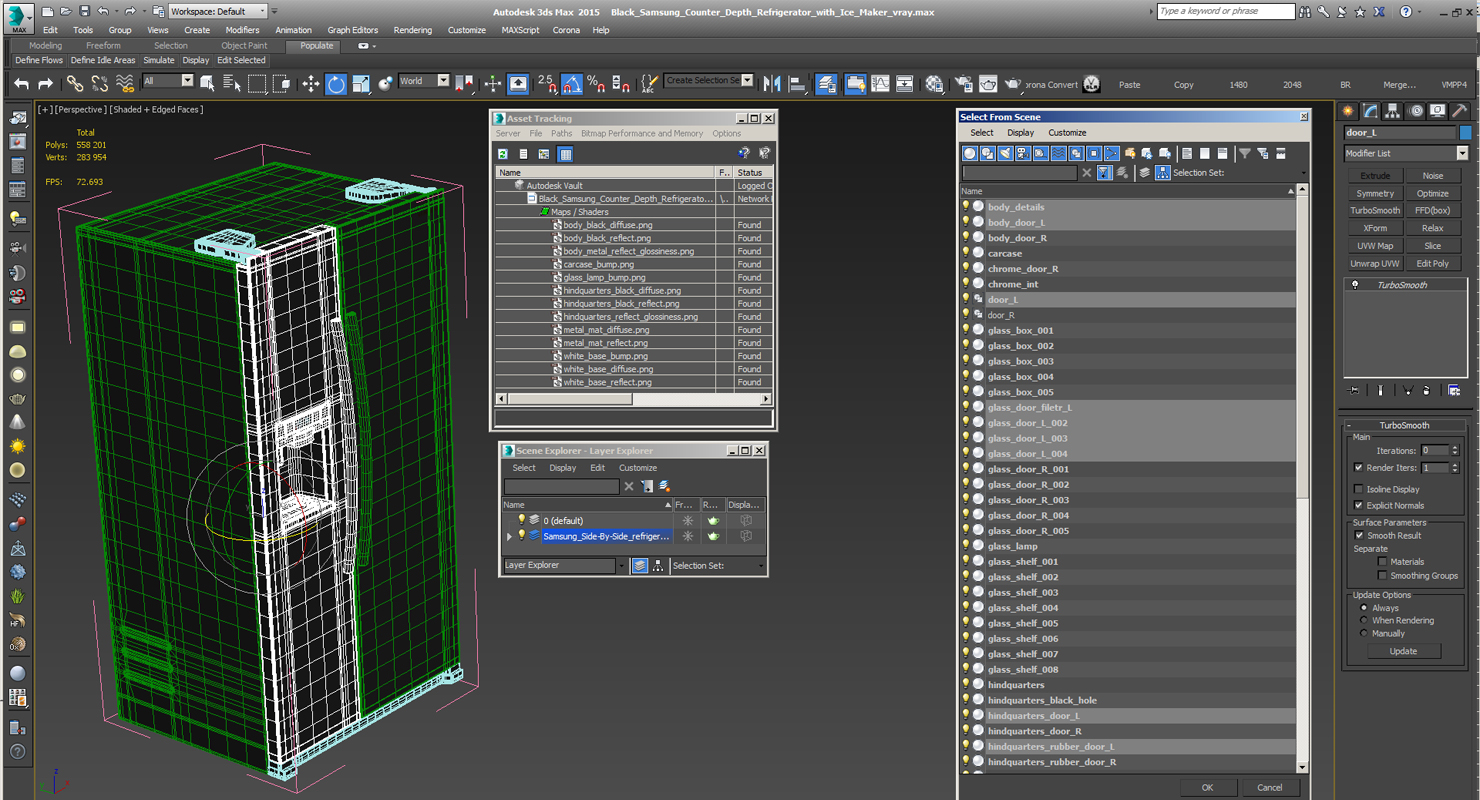This screenshot has width=1480, height=800.
Task: Click the door_L object color swatch
Action: point(1466,132)
